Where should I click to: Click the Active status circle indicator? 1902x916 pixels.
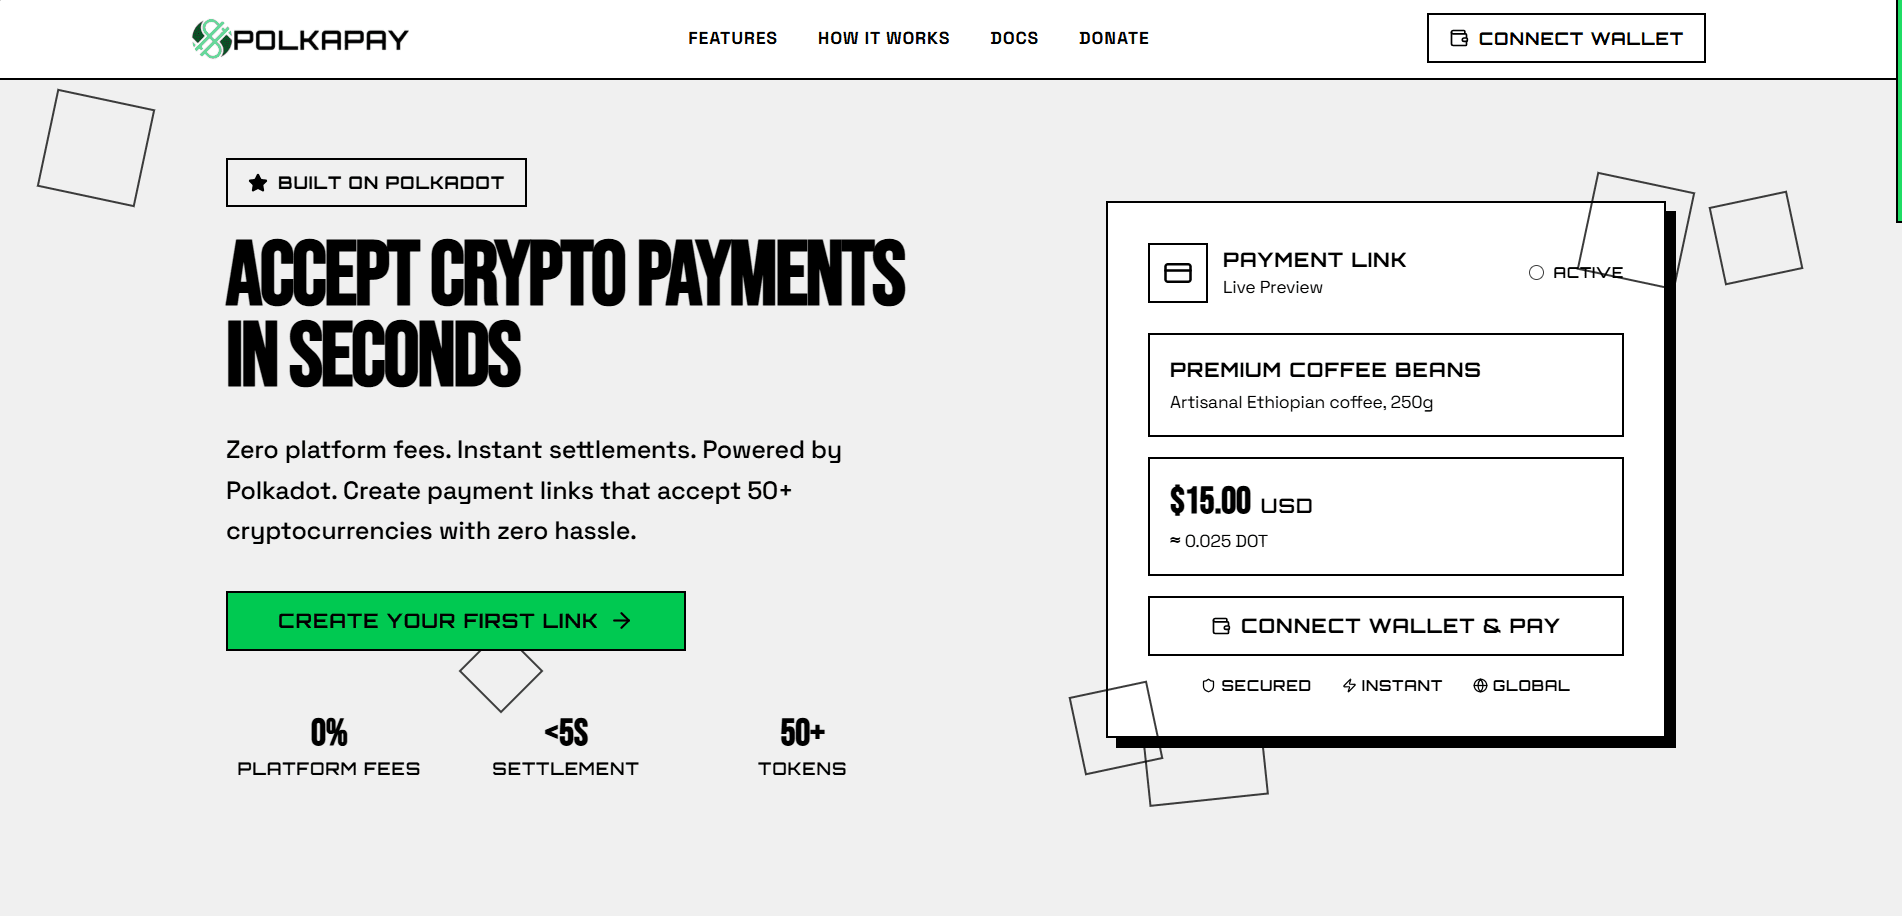point(1536,273)
